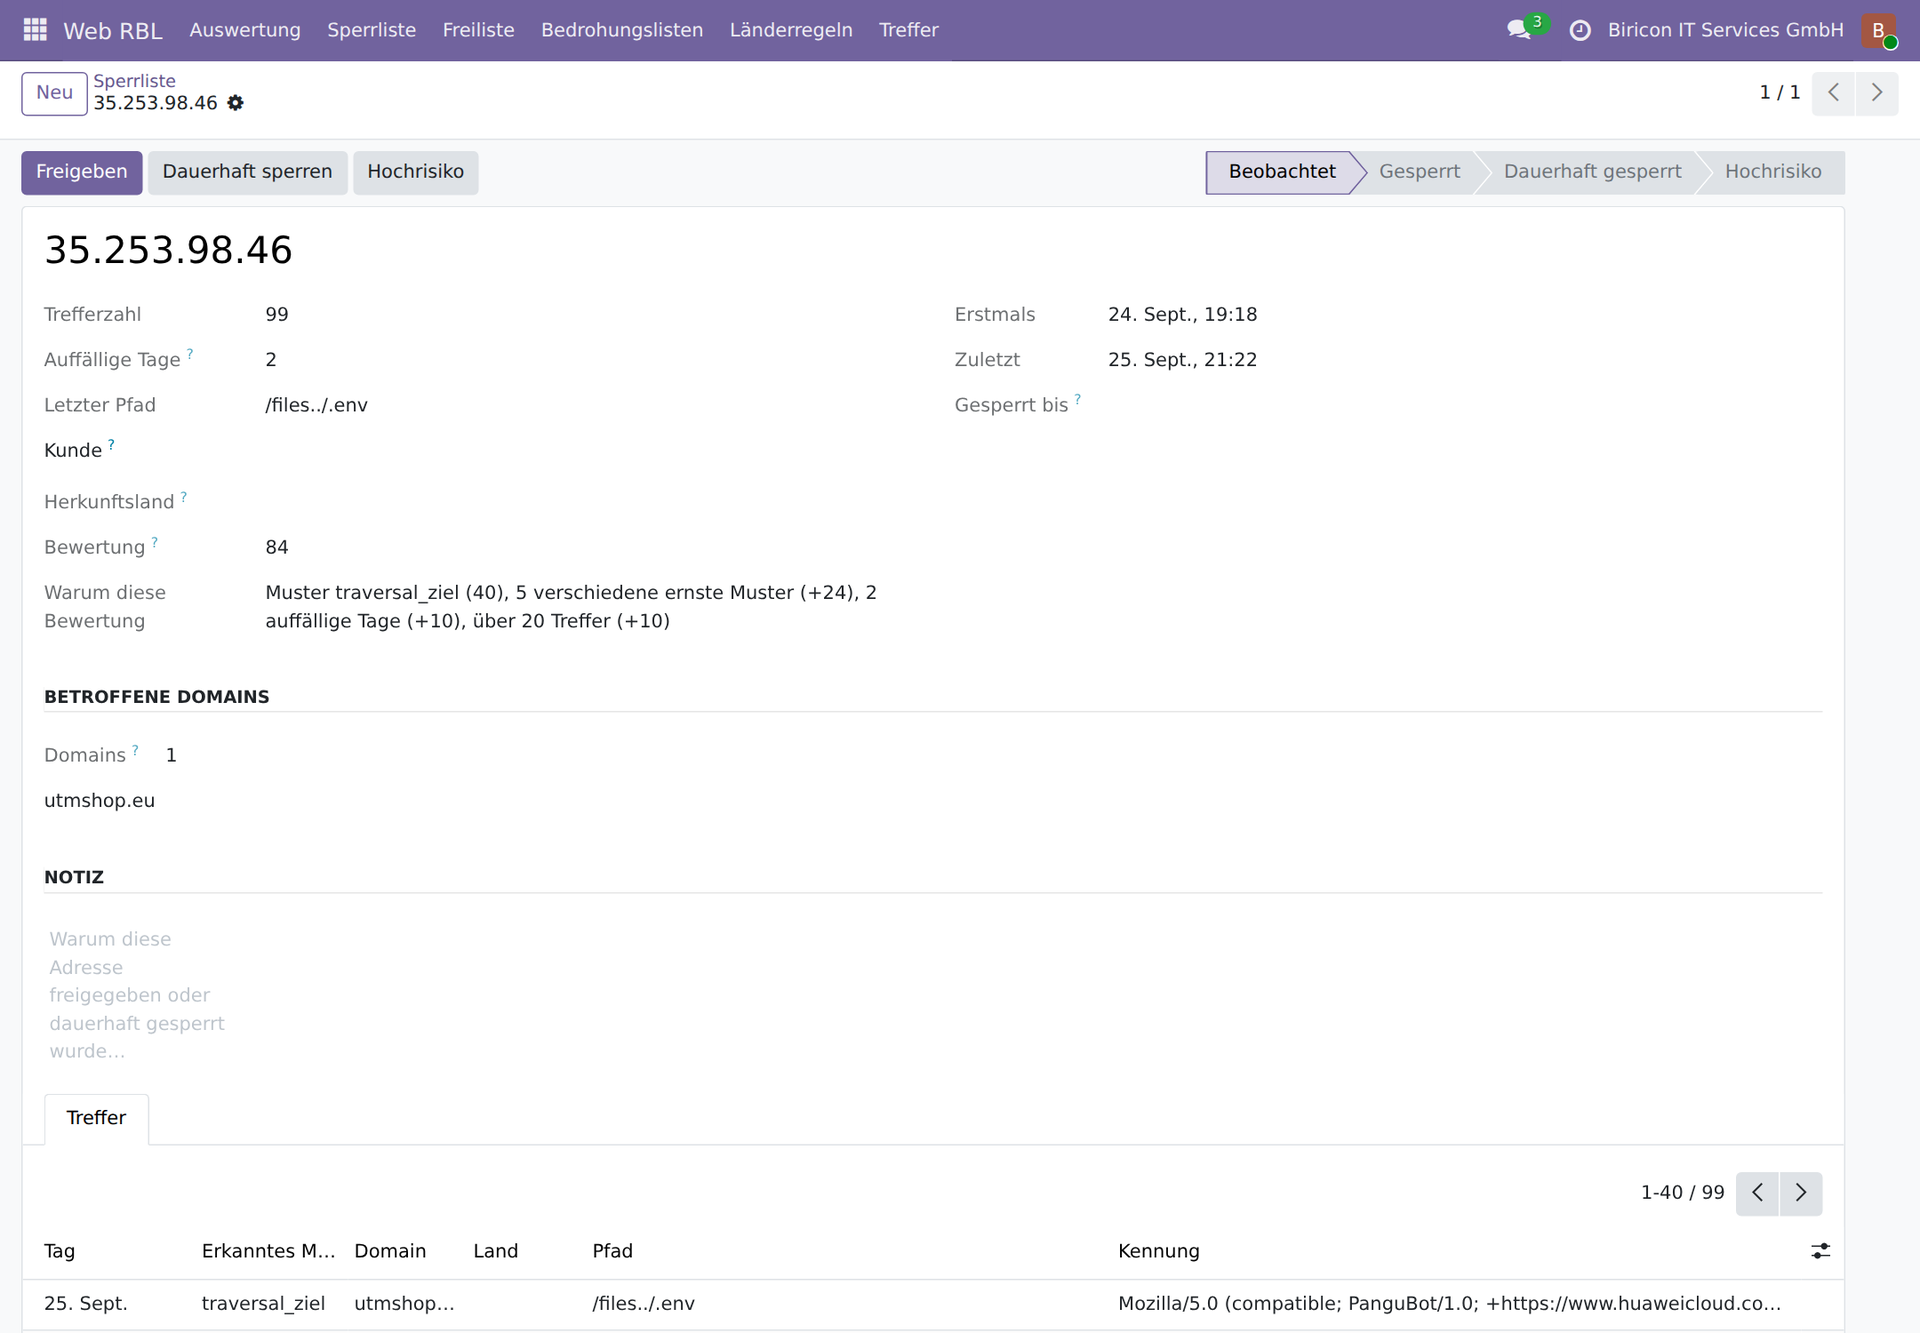Select the Treffer notebook tab
The width and height of the screenshot is (1920, 1333).
[x=96, y=1118]
